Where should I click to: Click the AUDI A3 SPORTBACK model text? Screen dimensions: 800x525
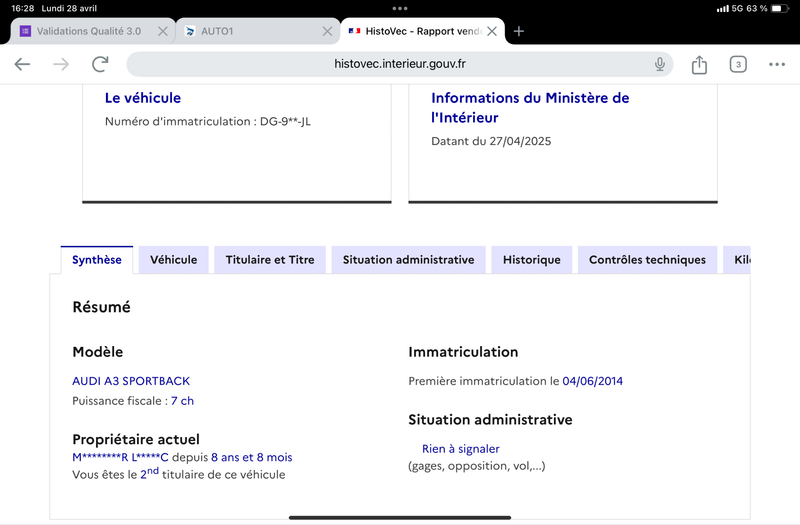(131, 381)
